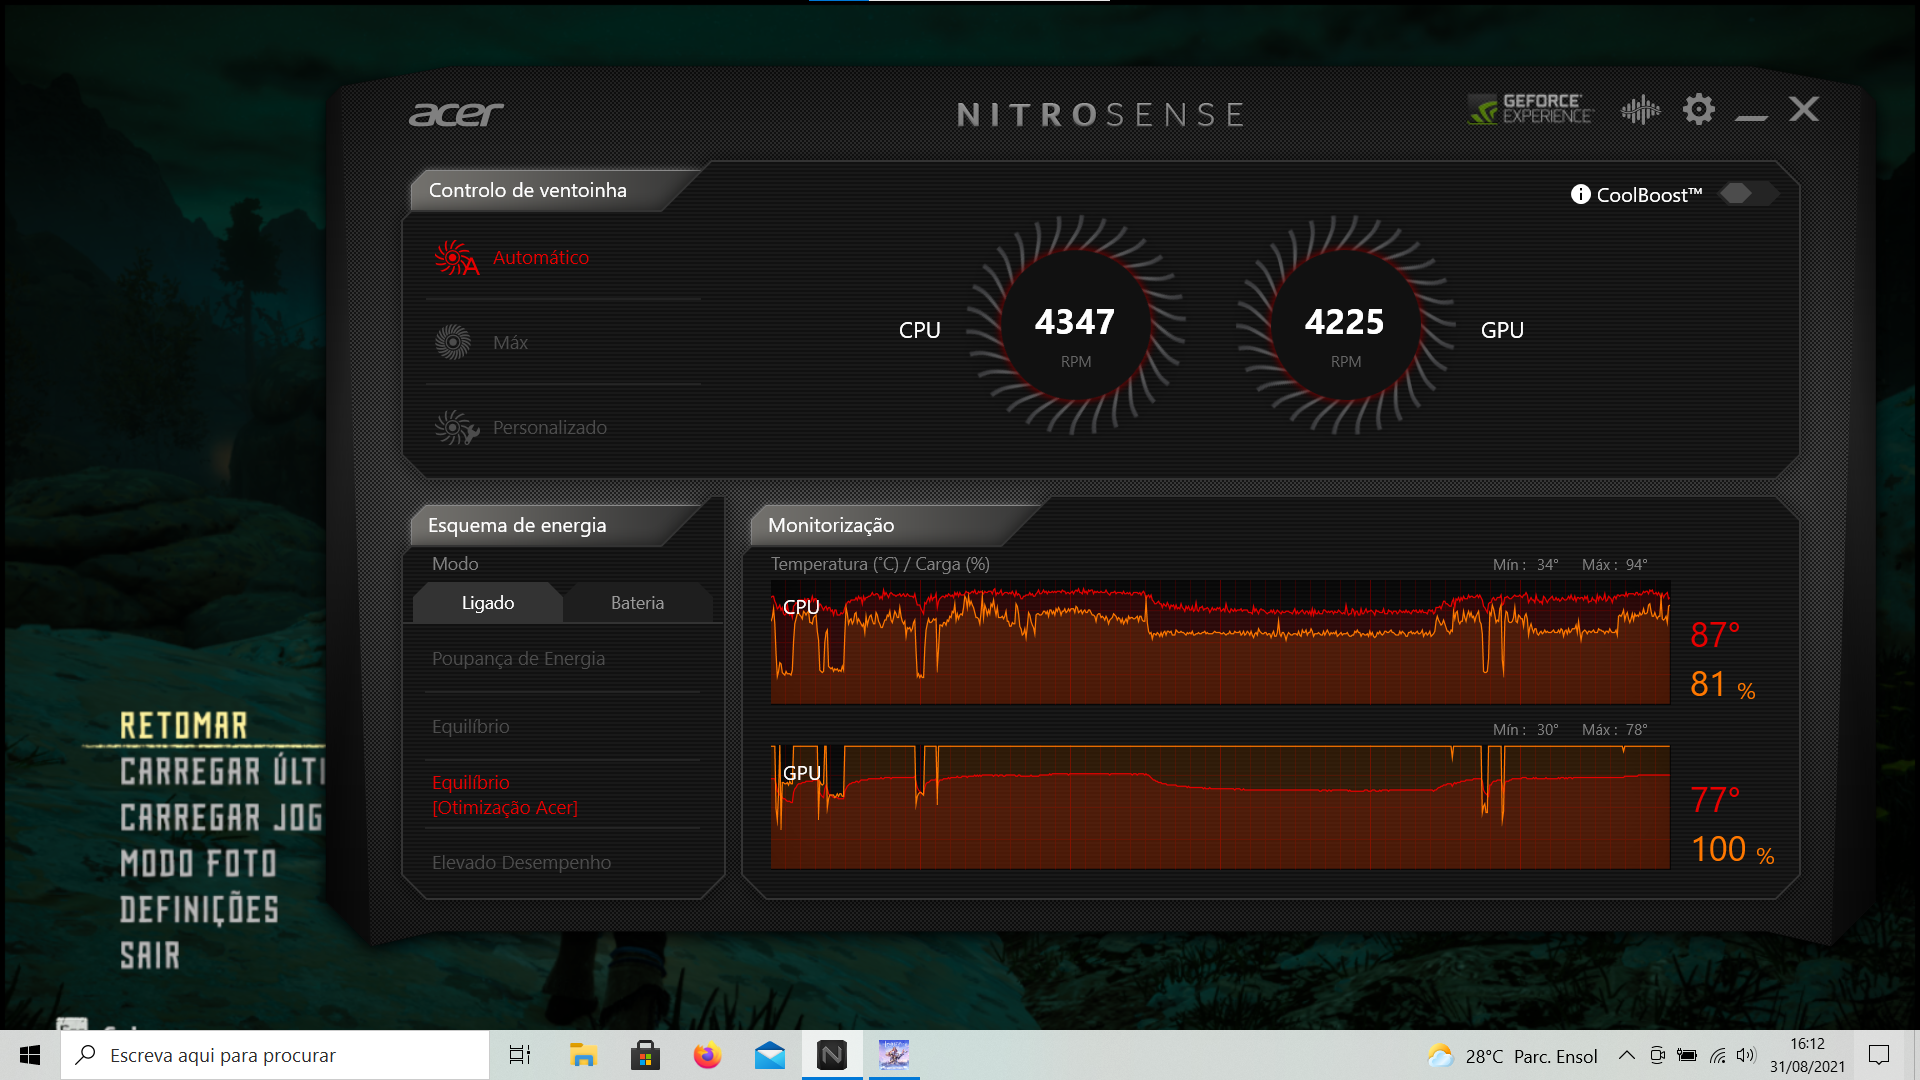The image size is (1920, 1080).
Task: Open Mail app from taskbar
Action: pos(769,1055)
